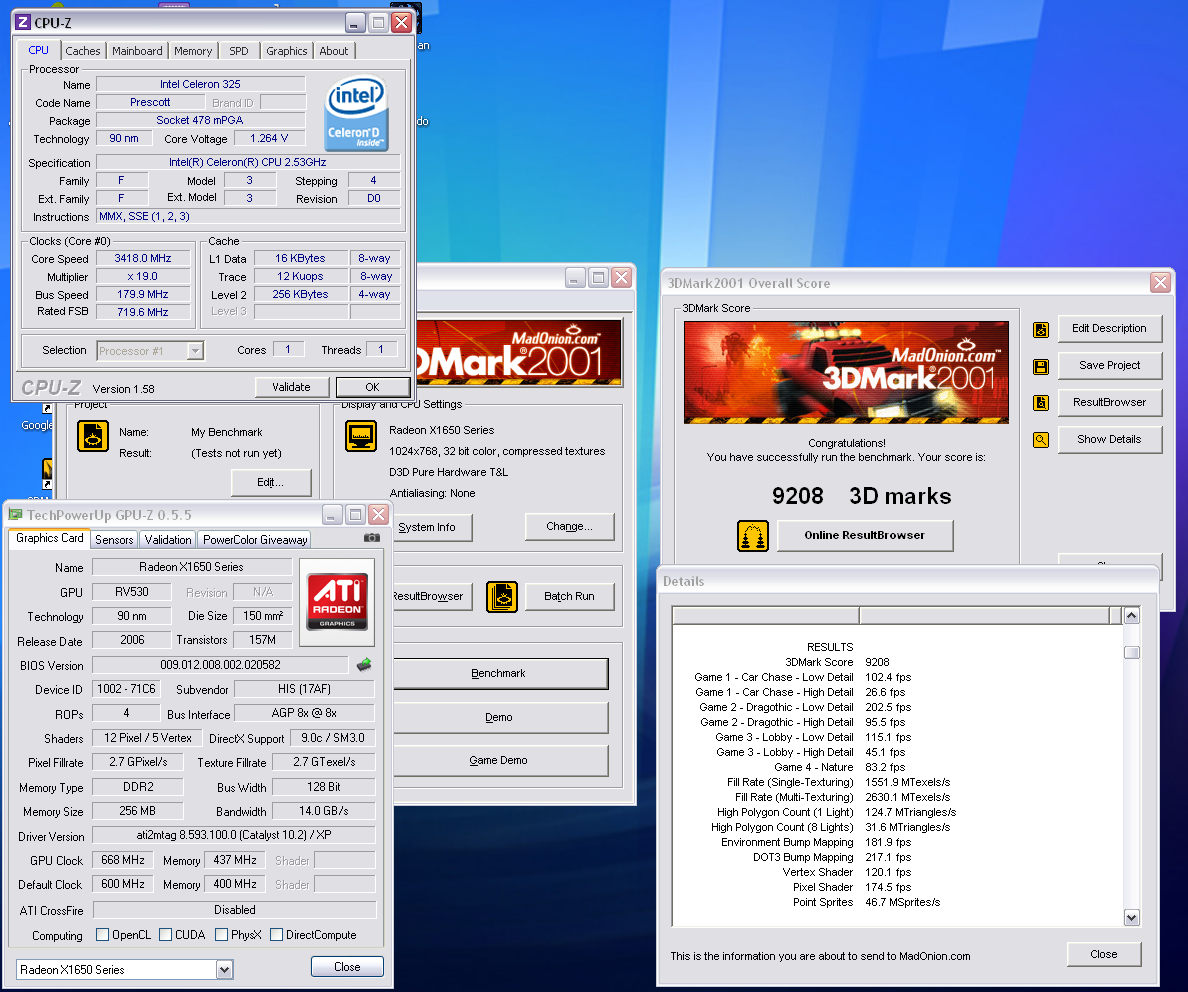Click the BIOS Version field in GPU-Z
The width and height of the screenshot is (1188, 992).
coord(220,665)
